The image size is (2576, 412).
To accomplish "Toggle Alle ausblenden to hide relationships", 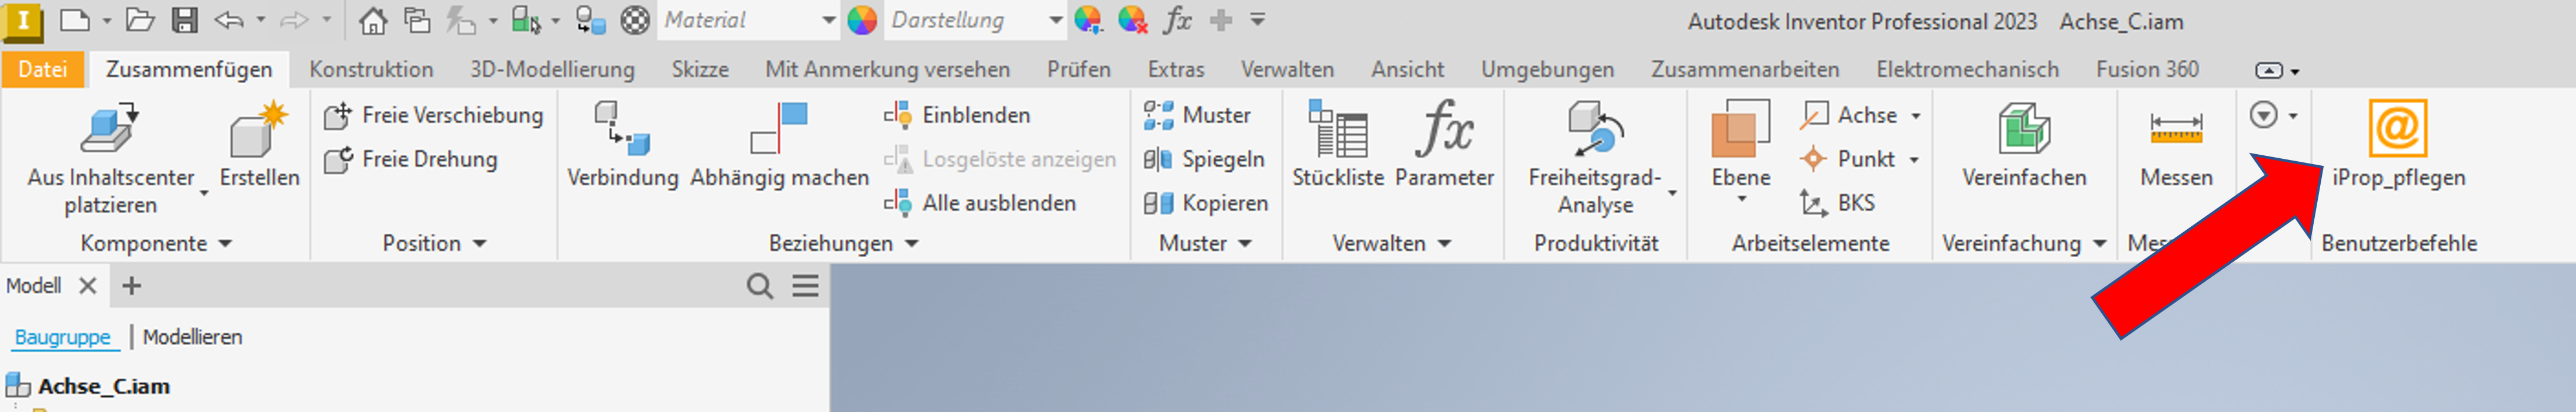I will (x=980, y=203).
